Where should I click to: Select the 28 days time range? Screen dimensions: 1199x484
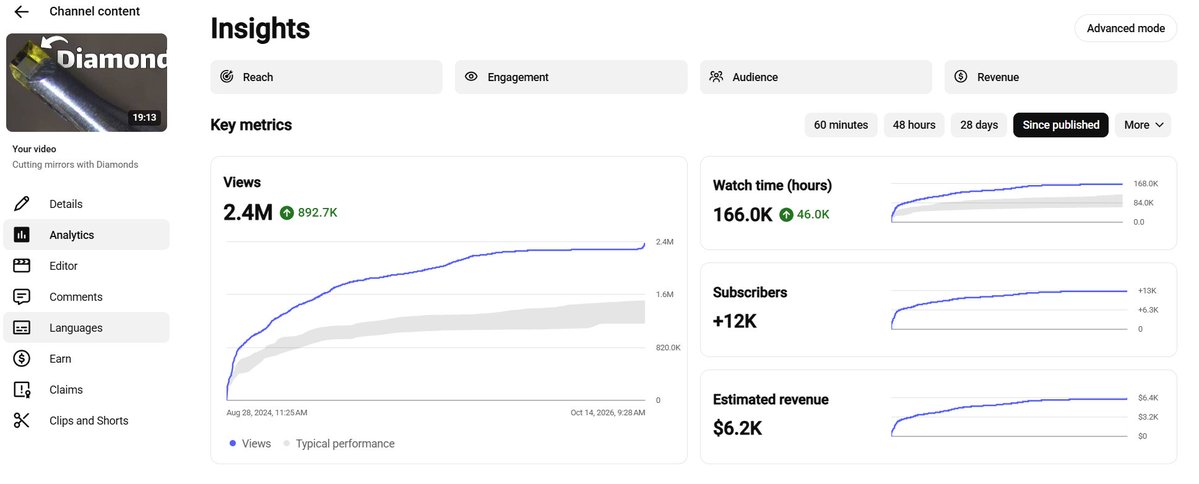979,125
